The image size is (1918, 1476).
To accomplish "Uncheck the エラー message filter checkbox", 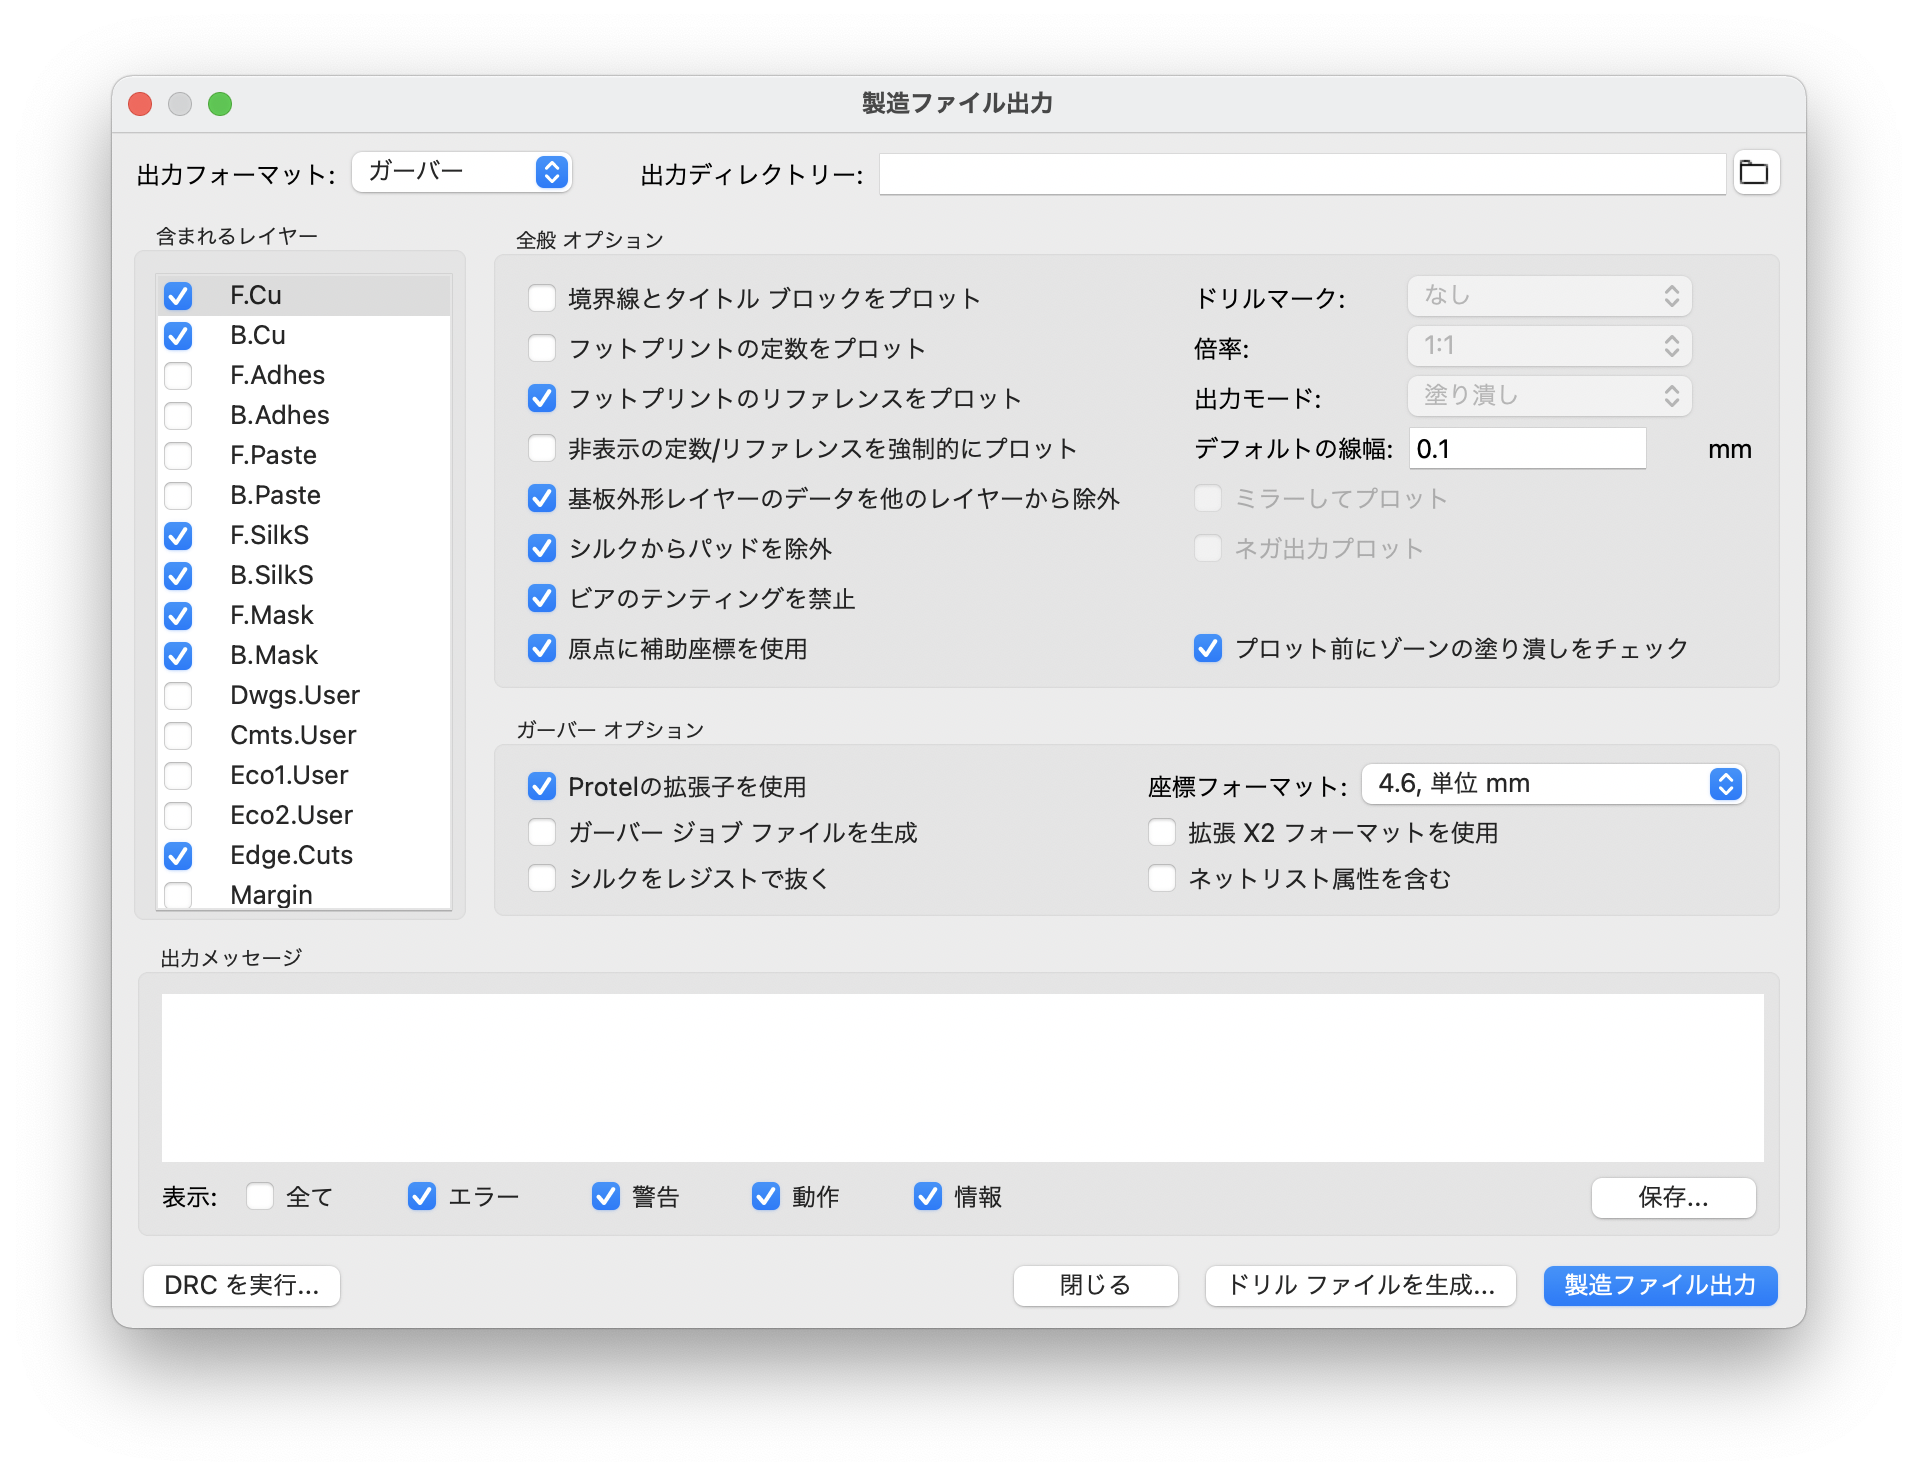I will click(422, 1196).
